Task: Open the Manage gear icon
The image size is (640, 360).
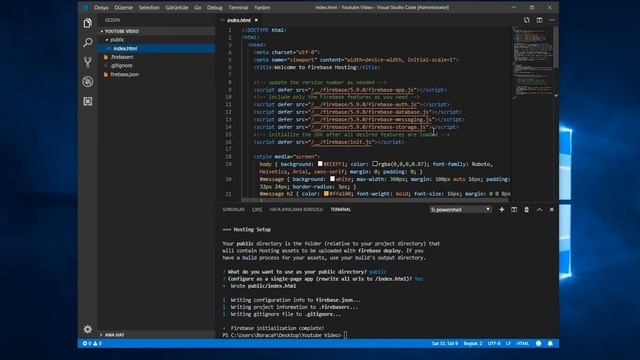Action: click(x=87, y=329)
